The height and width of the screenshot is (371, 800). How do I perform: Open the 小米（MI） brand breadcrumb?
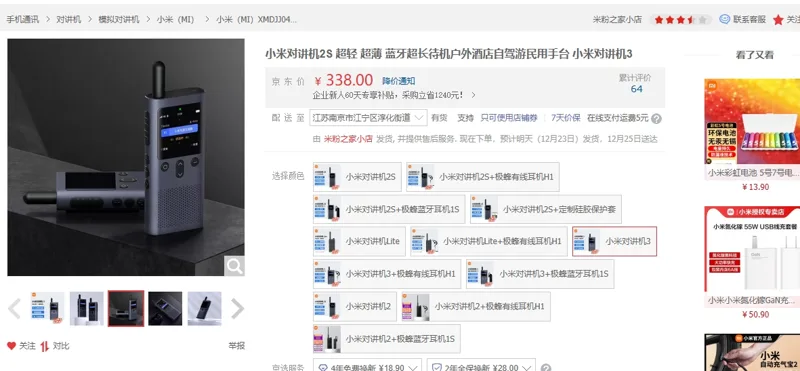176,19
